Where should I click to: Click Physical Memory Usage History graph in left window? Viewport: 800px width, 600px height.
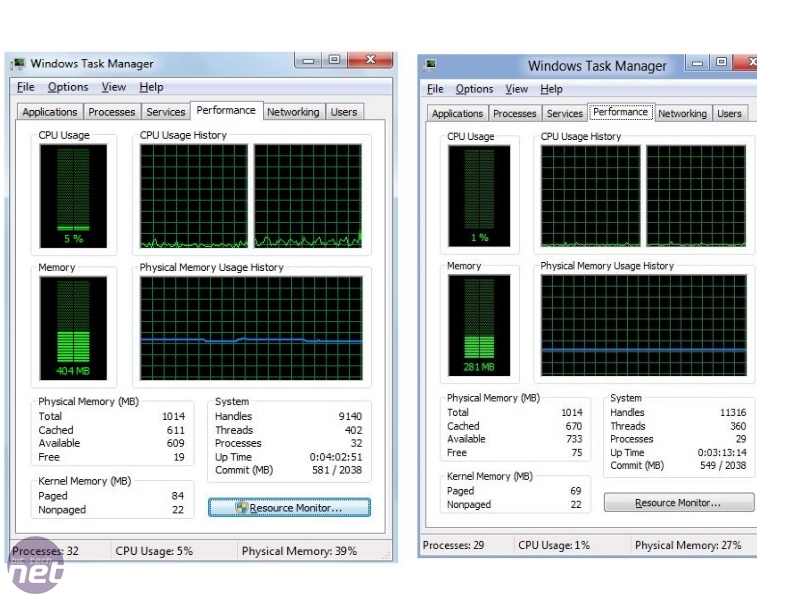click(252, 328)
